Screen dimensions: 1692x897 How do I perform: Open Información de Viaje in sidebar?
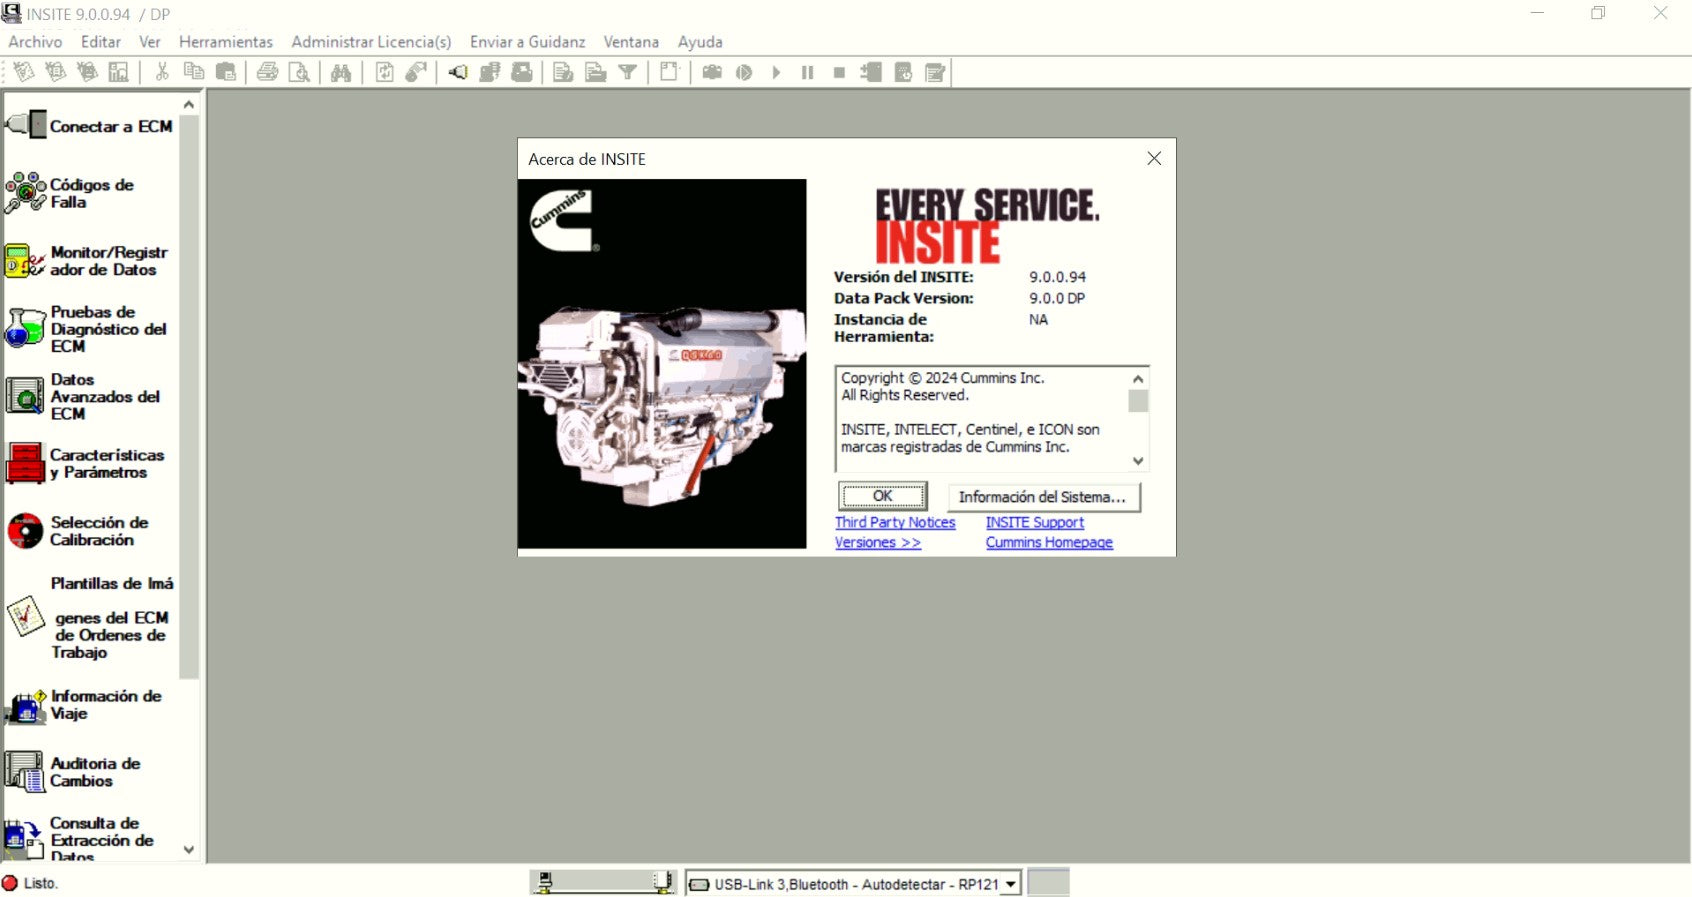tap(26, 705)
